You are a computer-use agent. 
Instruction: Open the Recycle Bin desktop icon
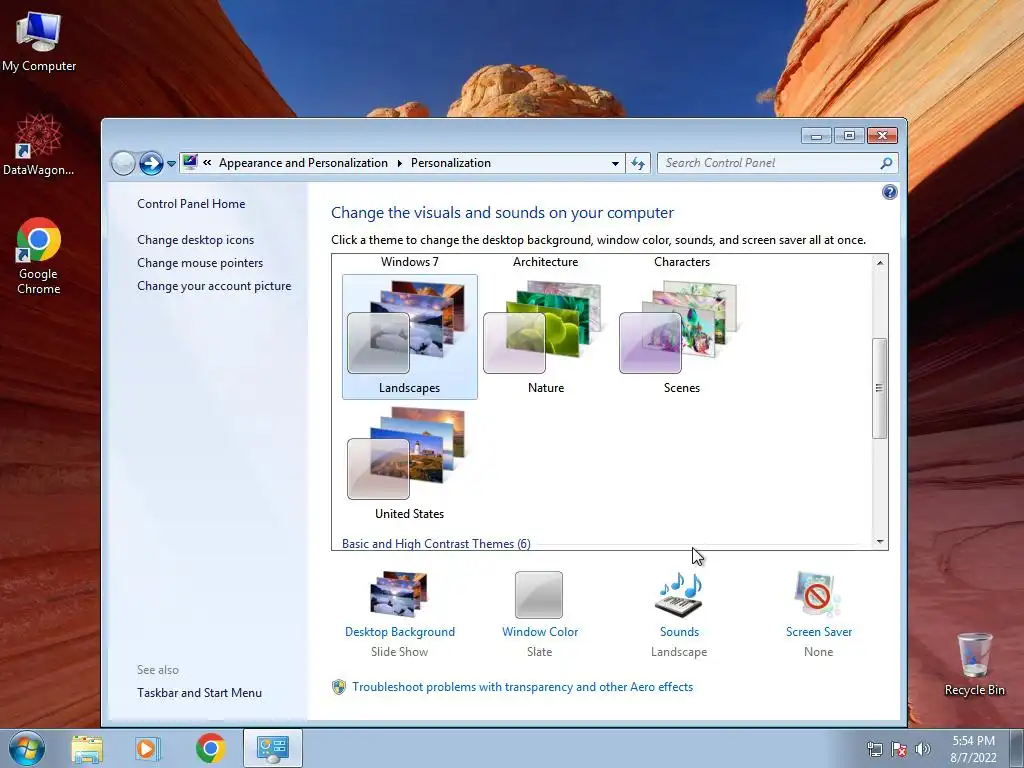tap(974, 664)
